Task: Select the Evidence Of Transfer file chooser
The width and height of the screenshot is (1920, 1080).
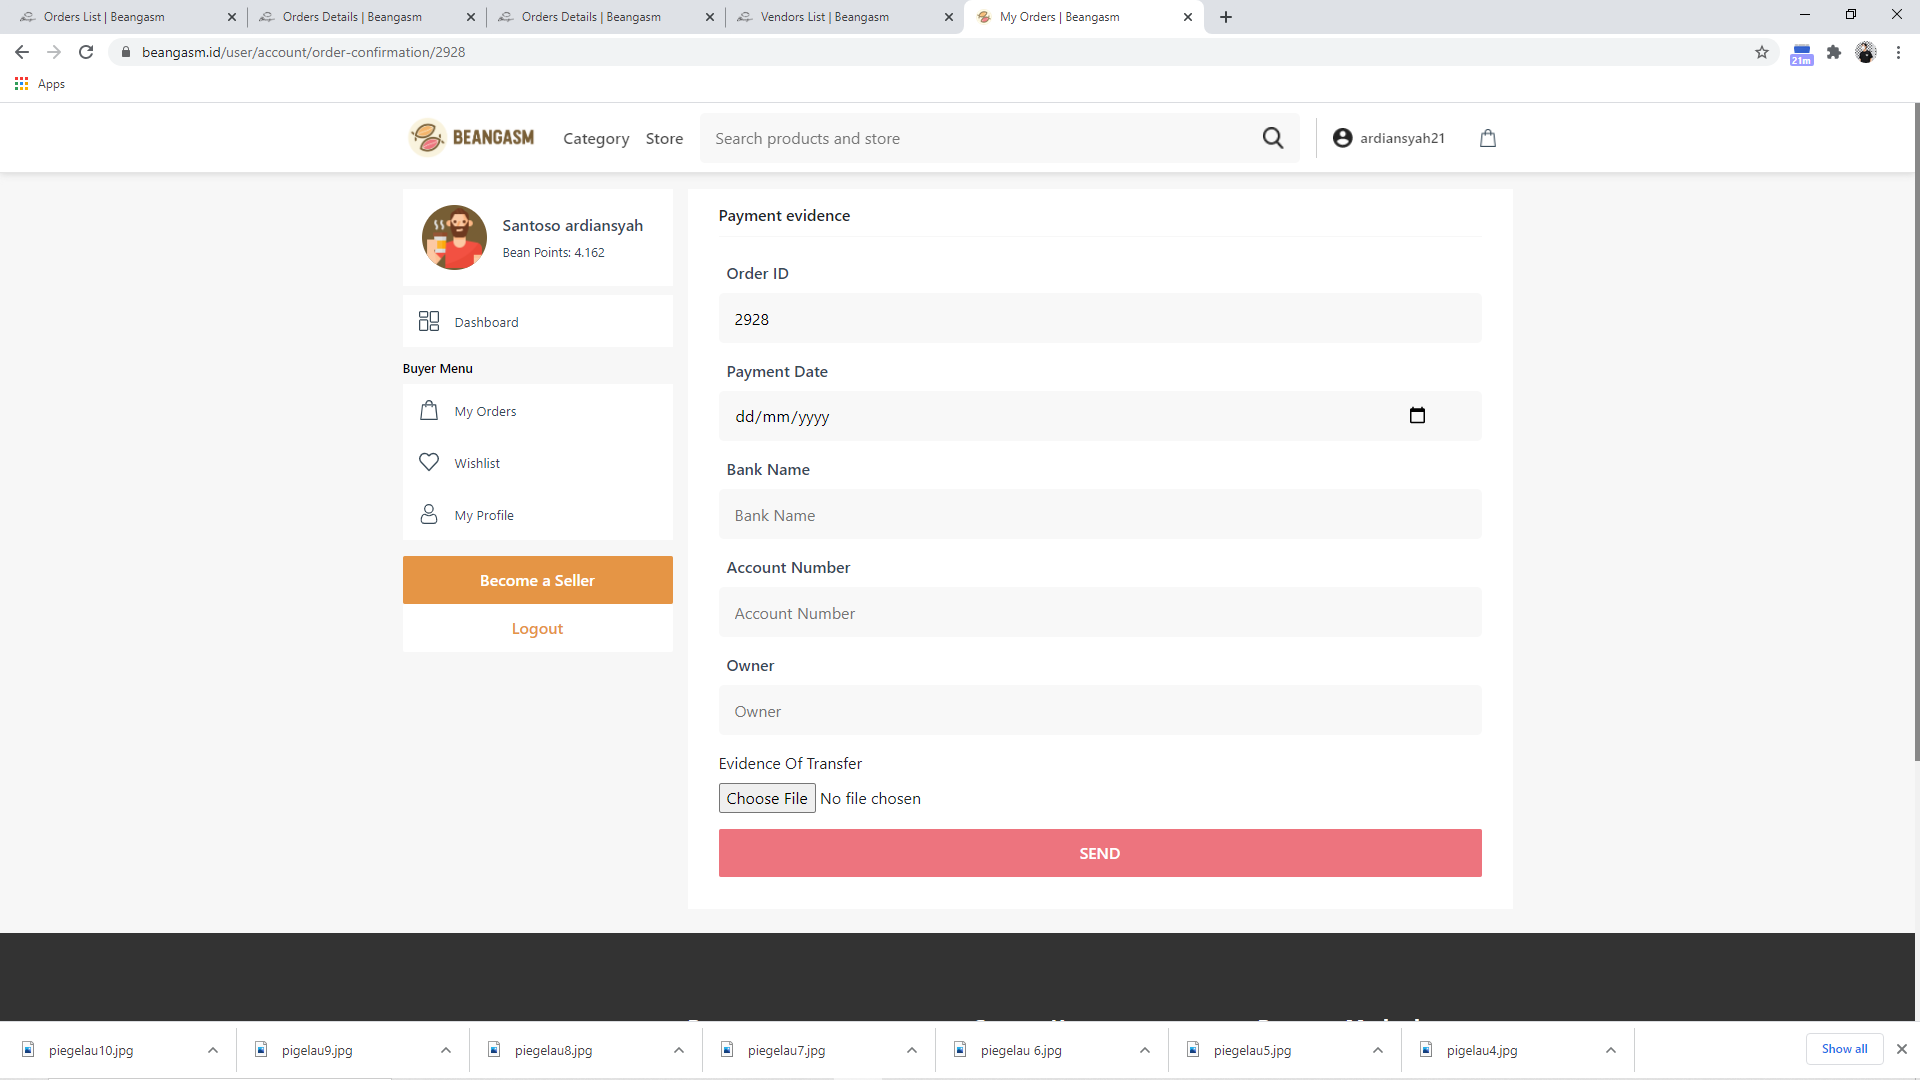Action: pos(766,798)
